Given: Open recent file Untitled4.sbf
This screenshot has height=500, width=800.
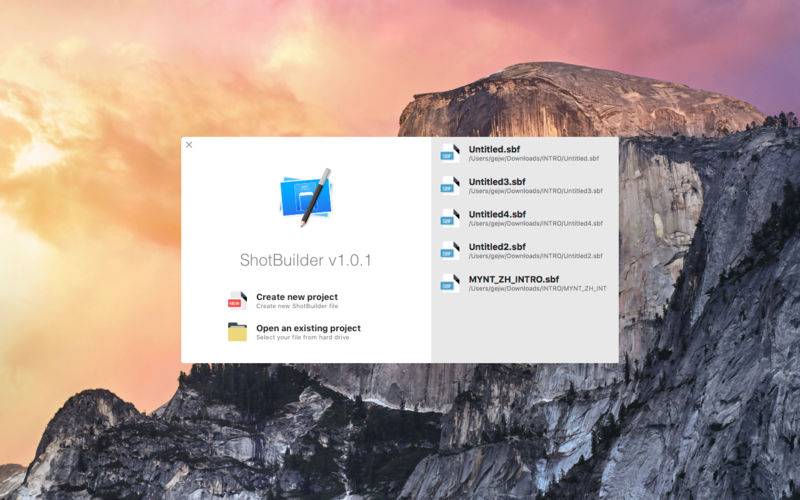Looking at the screenshot, I should pyautogui.click(x=525, y=218).
